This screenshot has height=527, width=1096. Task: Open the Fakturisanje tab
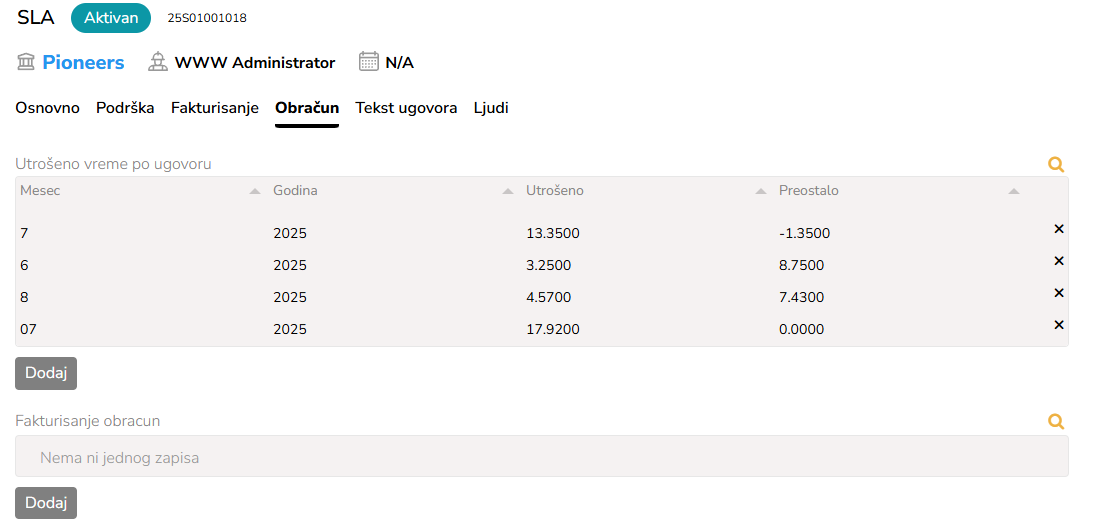215,108
